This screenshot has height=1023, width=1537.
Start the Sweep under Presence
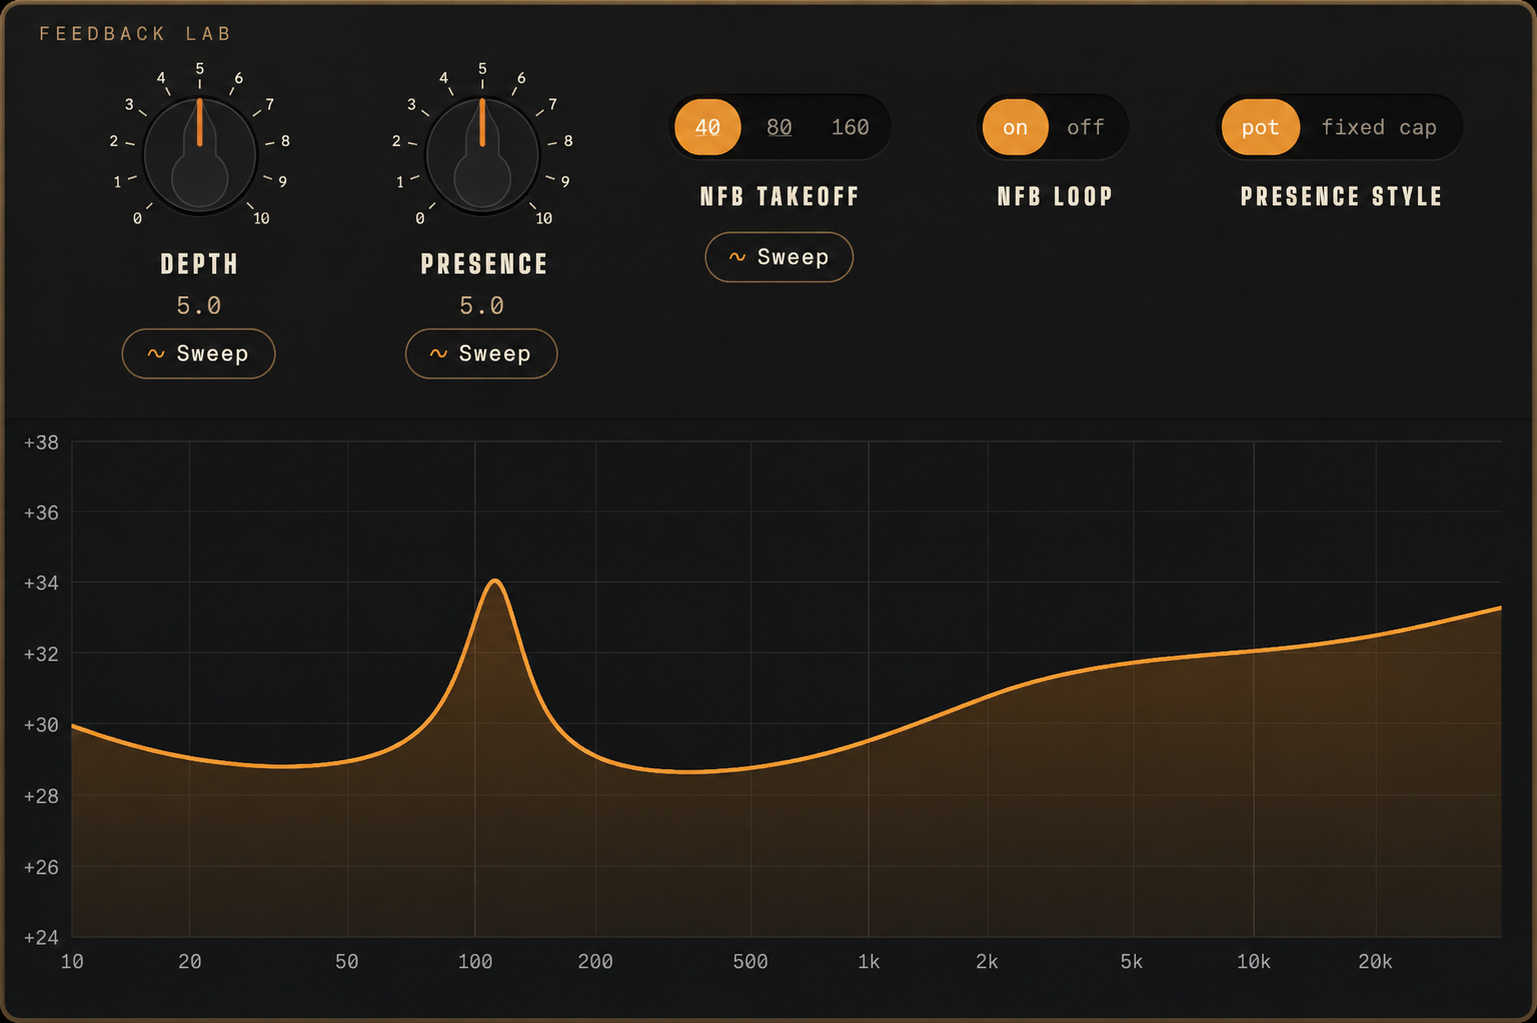tap(481, 354)
